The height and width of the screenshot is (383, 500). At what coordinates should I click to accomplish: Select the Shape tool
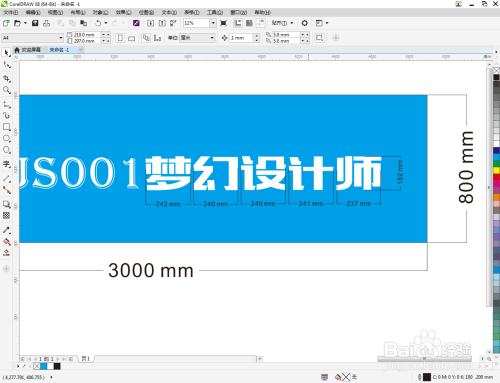(x=6, y=65)
